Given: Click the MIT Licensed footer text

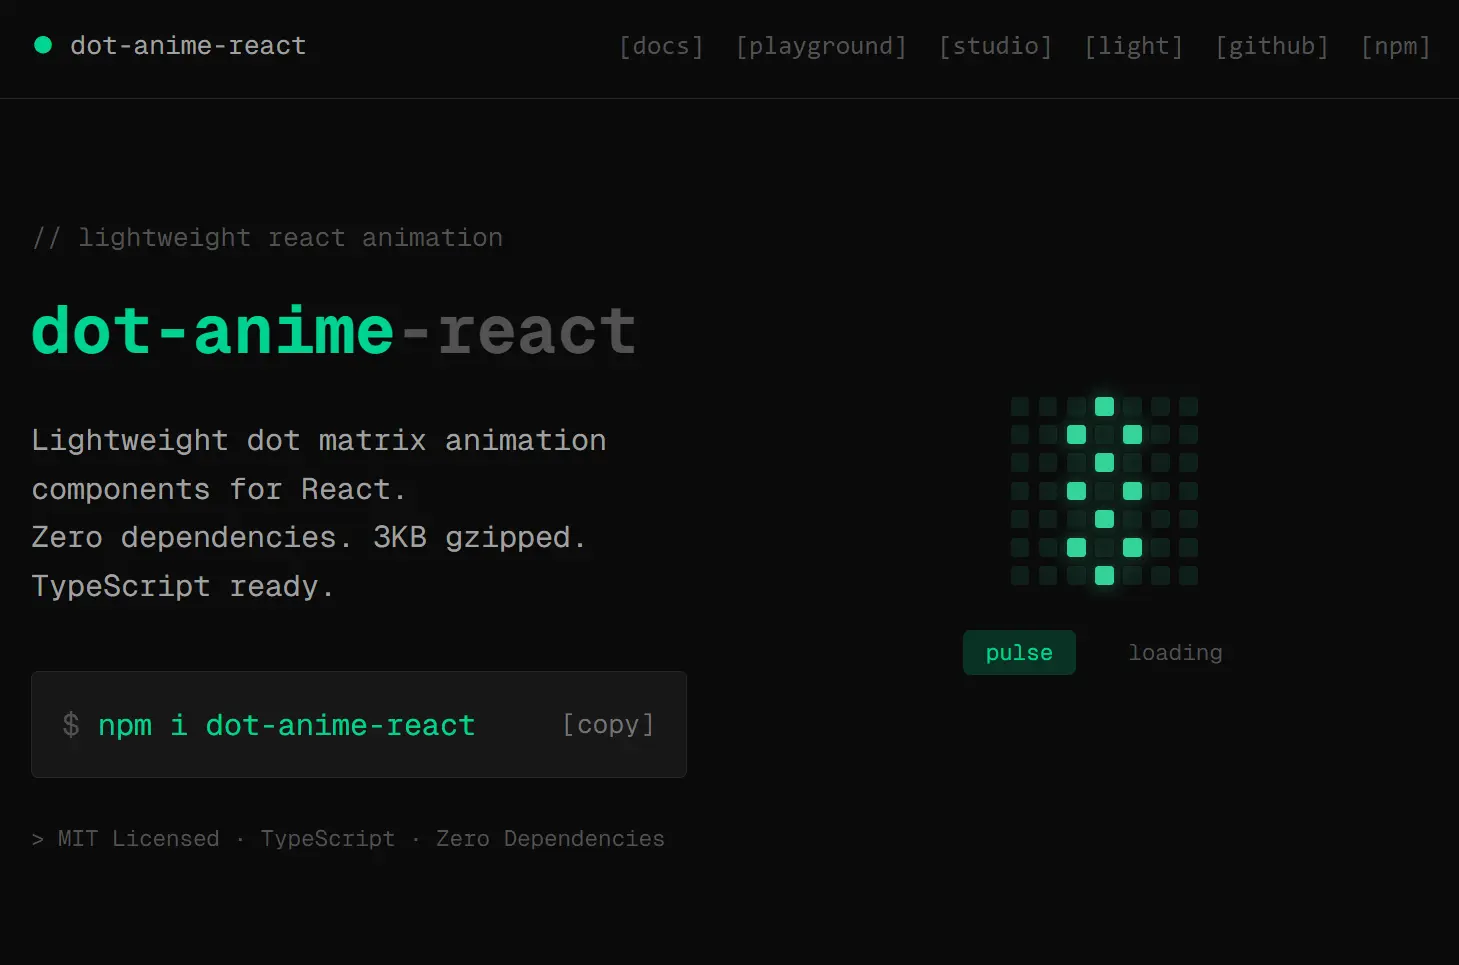Looking at the screenshot, I should 137,838.
